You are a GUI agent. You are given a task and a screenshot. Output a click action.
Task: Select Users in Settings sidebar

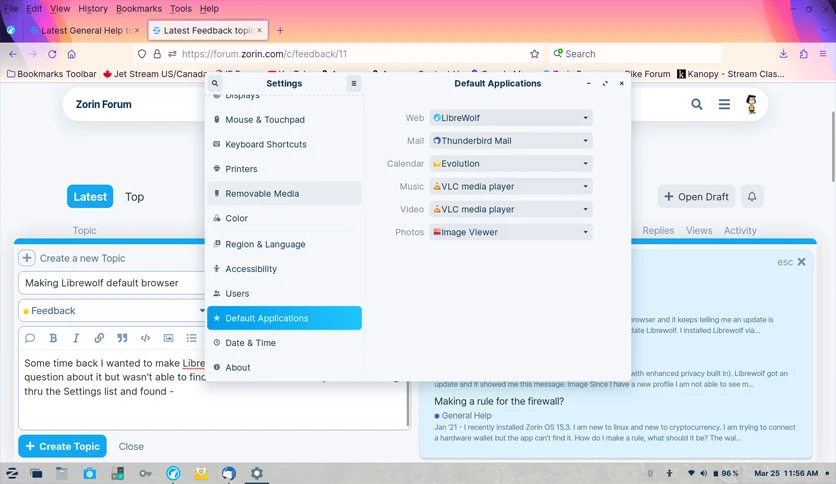click(x=284, y=293)
